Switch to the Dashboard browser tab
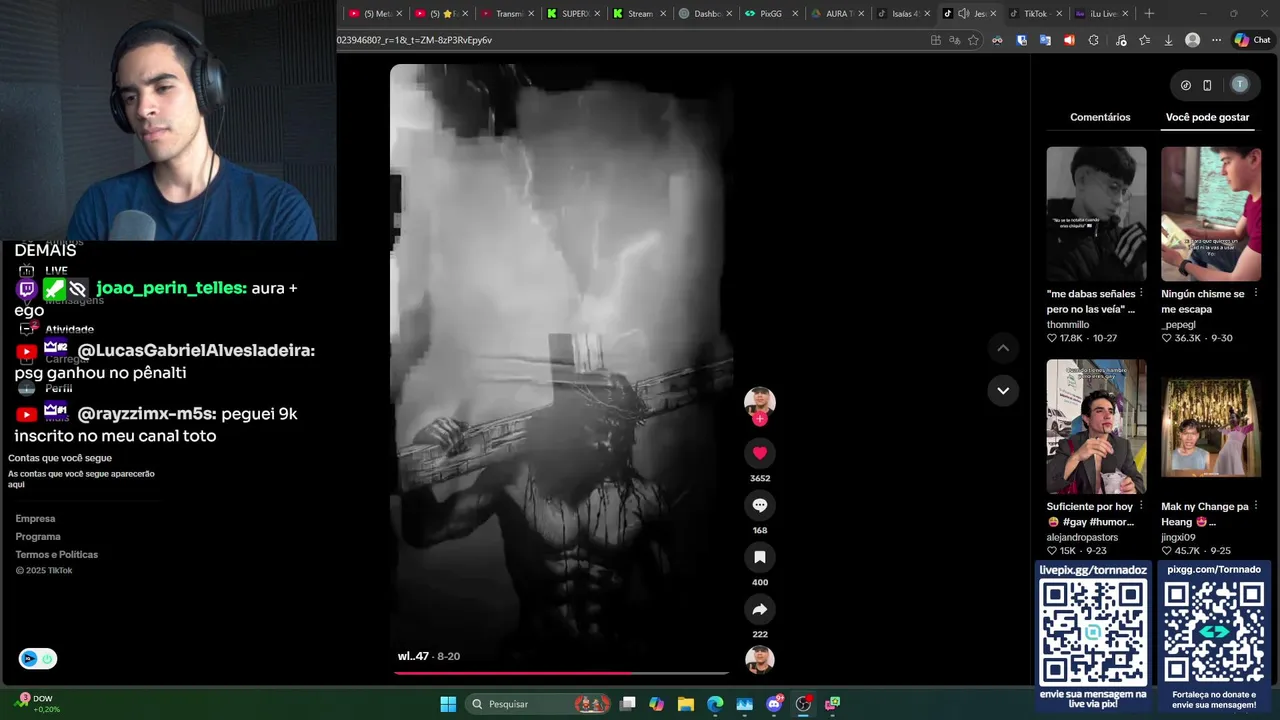This screenshot has width=1280, height=720. pos(706,13)
